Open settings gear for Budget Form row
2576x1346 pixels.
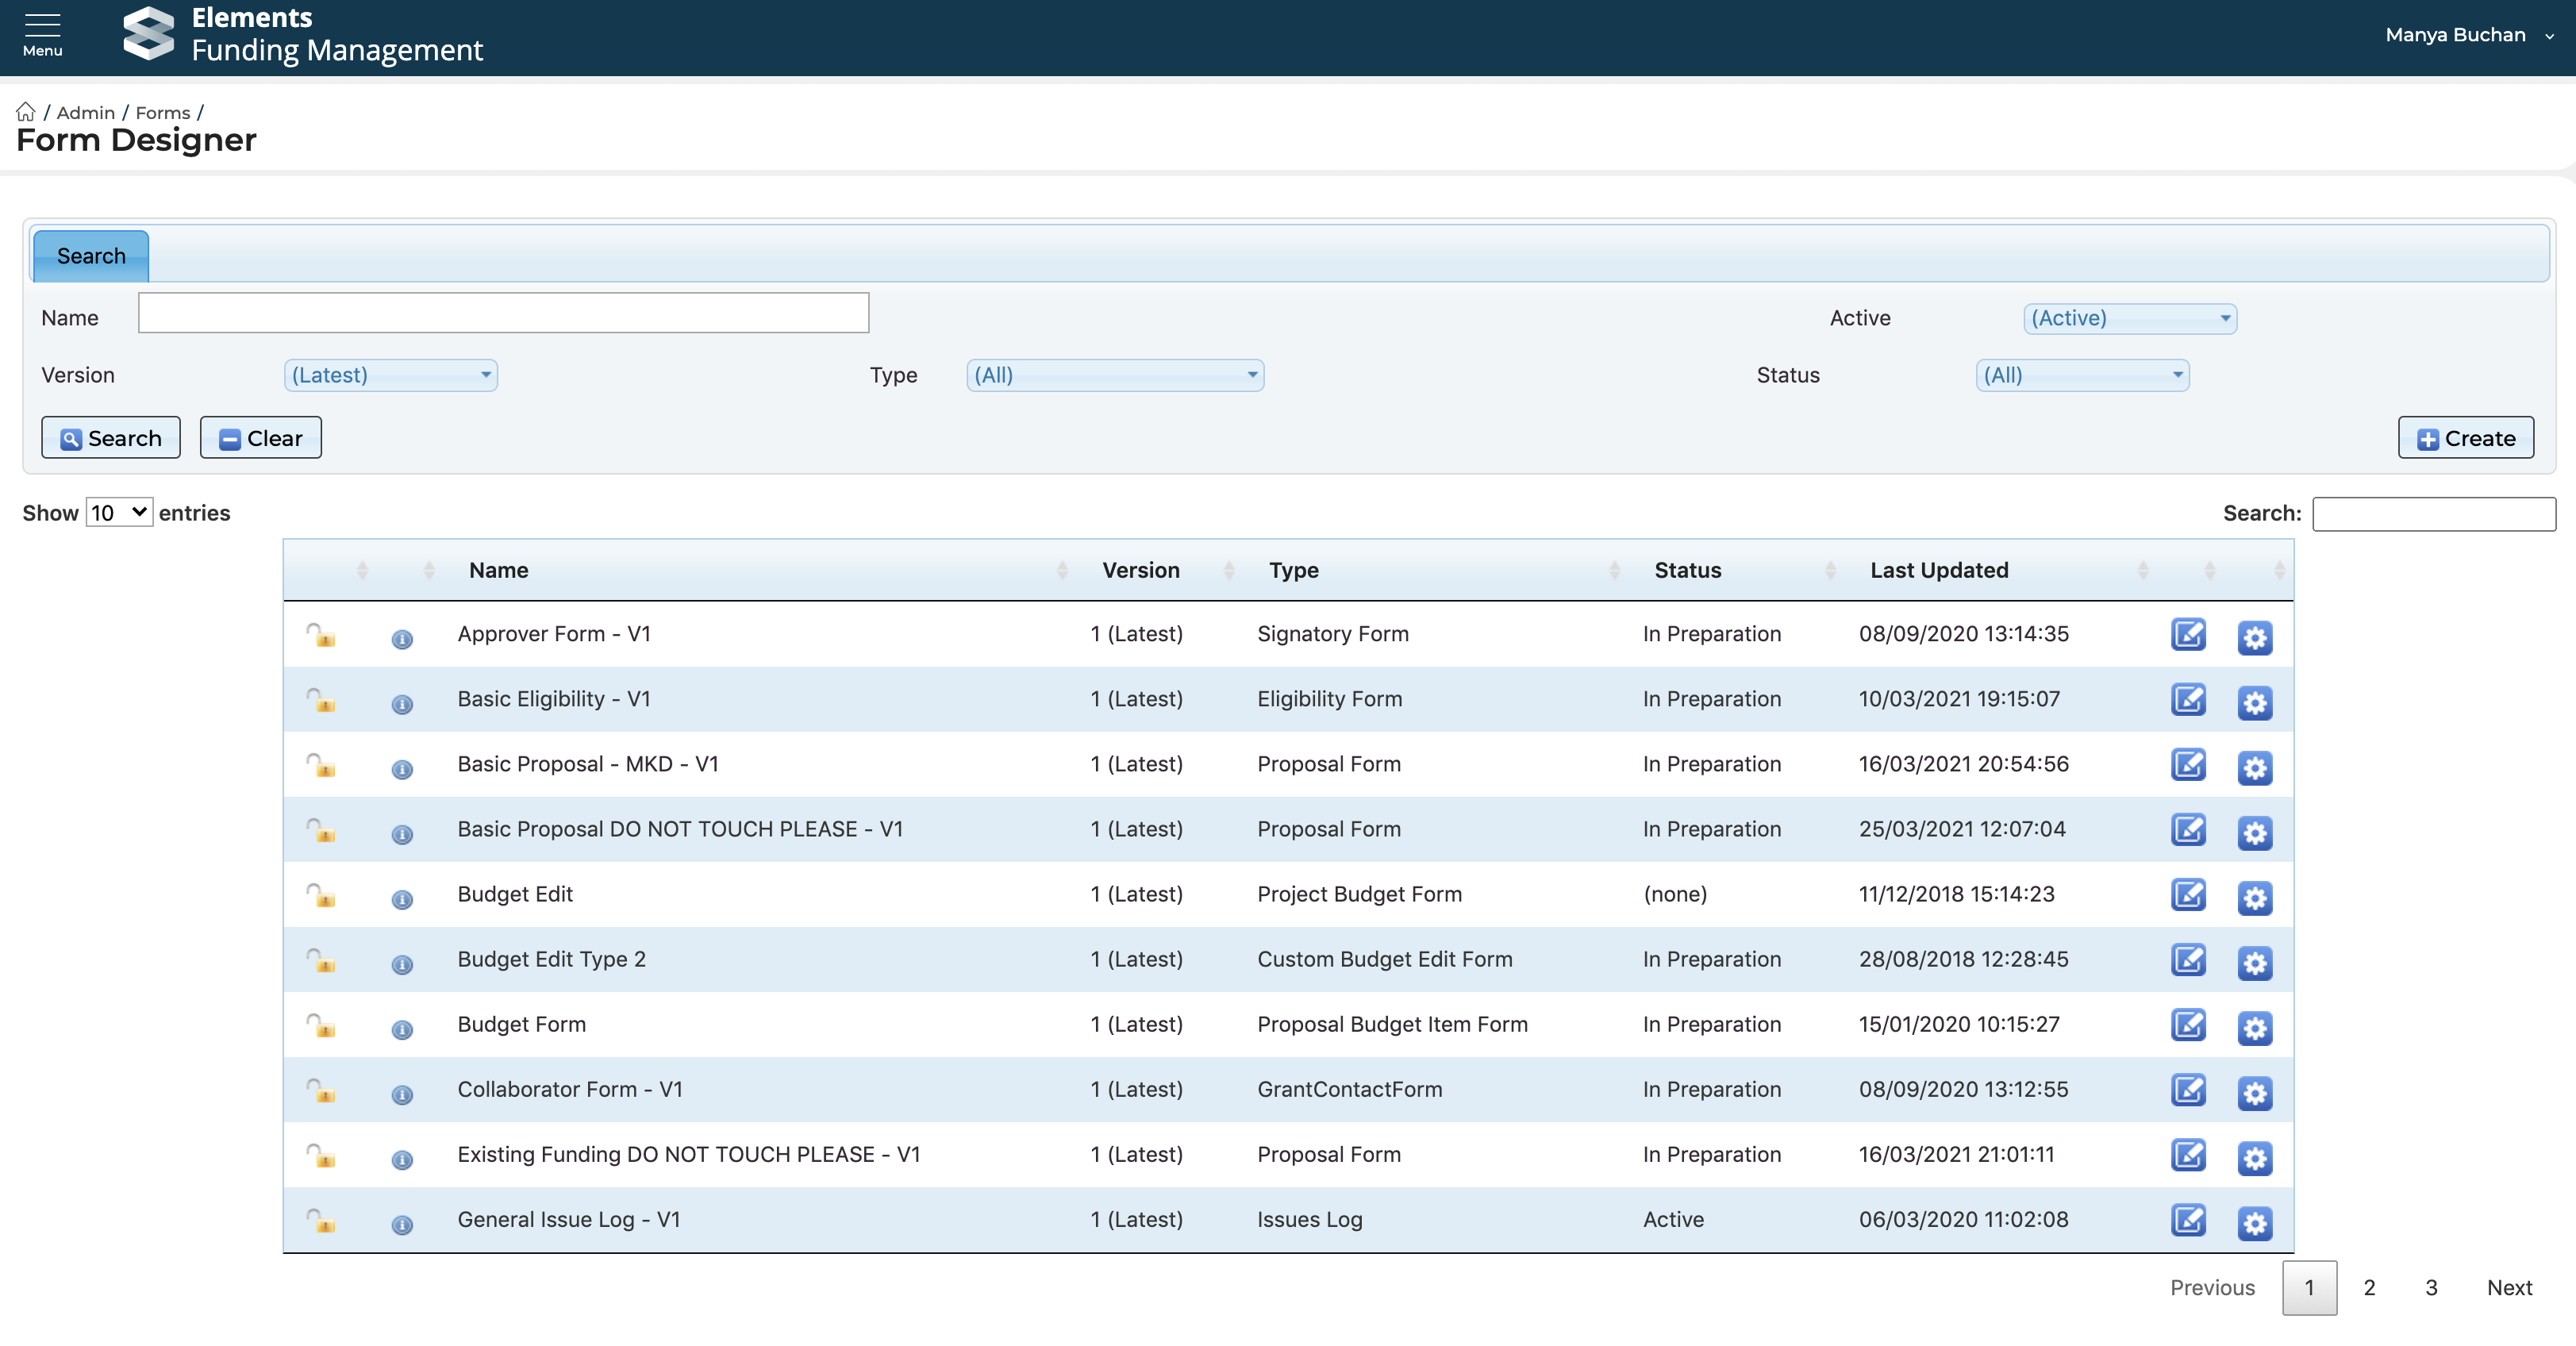pyautogui.click(x=2254, y=1027)
